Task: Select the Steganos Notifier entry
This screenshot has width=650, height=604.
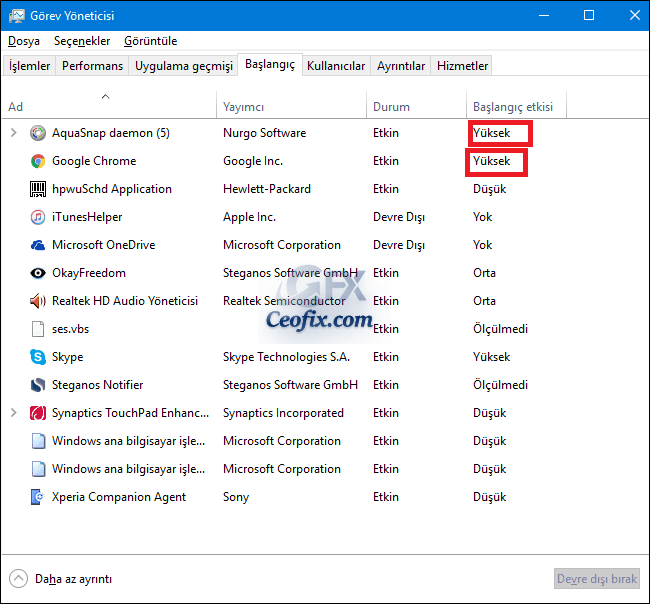Action: point(97,385)
